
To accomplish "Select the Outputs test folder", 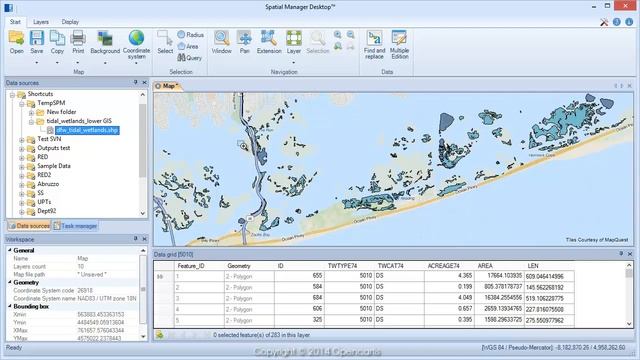I will [x=53, y=148].
